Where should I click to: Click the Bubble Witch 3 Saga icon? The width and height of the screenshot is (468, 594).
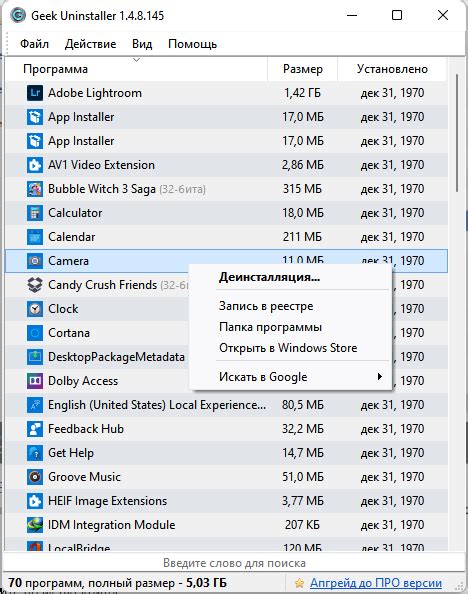(x=35, y=189)
